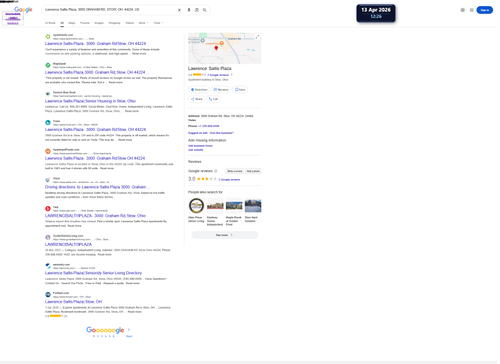The image size is (500, 364).
Task: Open the Reviews button in the panel
Action: (x=221, y=90)
